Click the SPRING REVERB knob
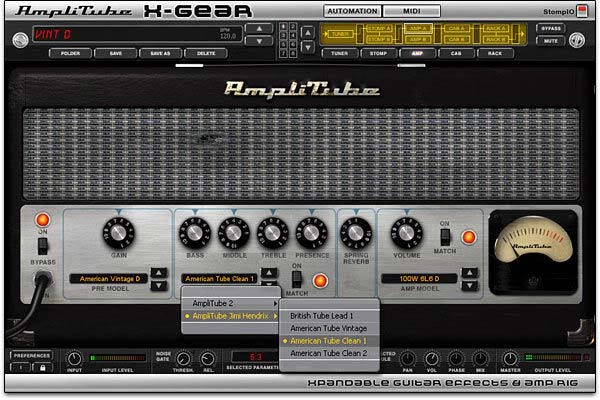The image size is (600, 400). [x=356, y=233]
